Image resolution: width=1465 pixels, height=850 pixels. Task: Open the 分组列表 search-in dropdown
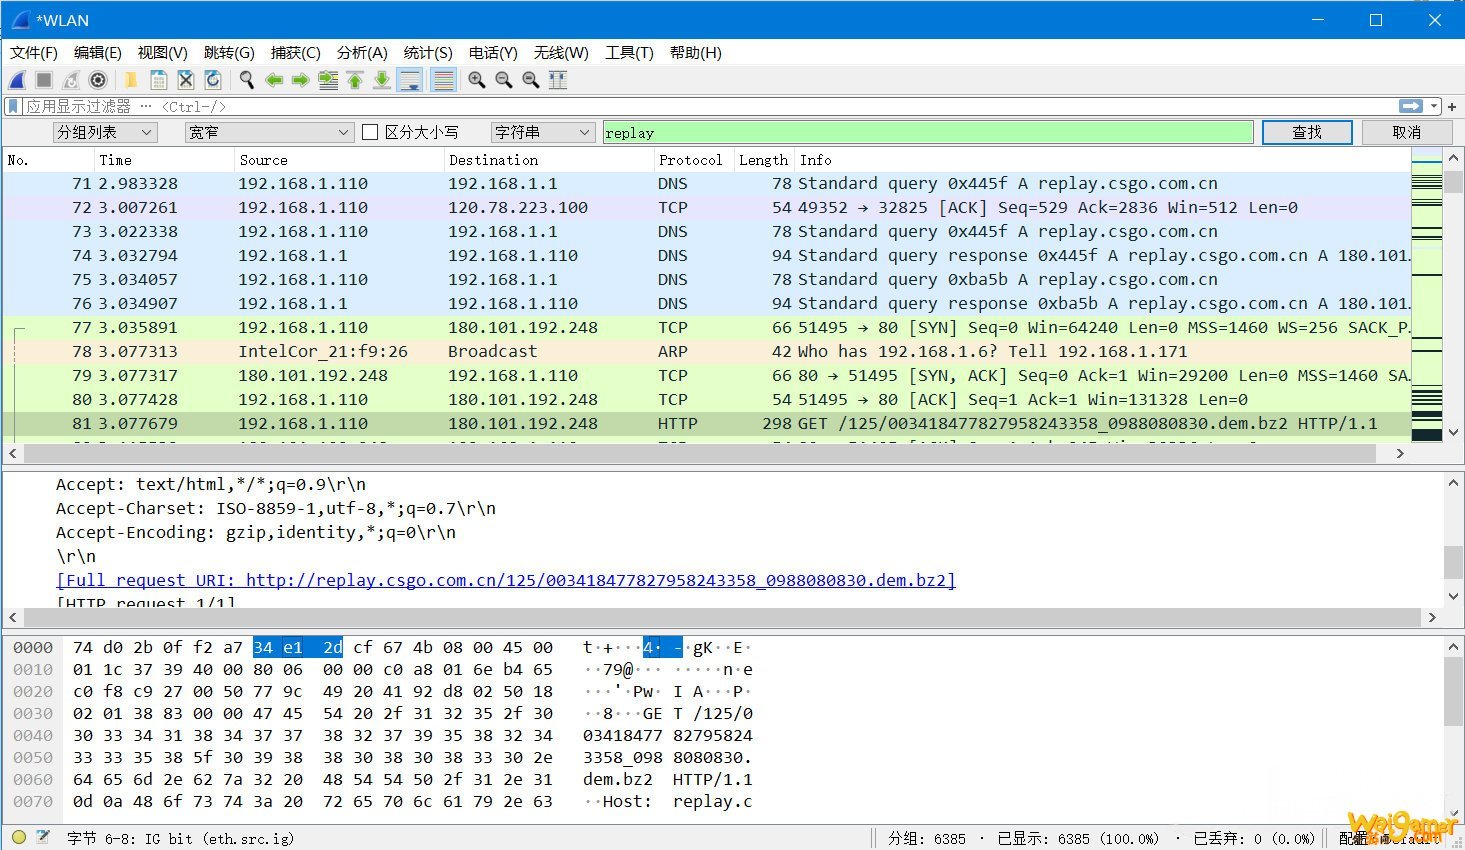click(105, 132)
